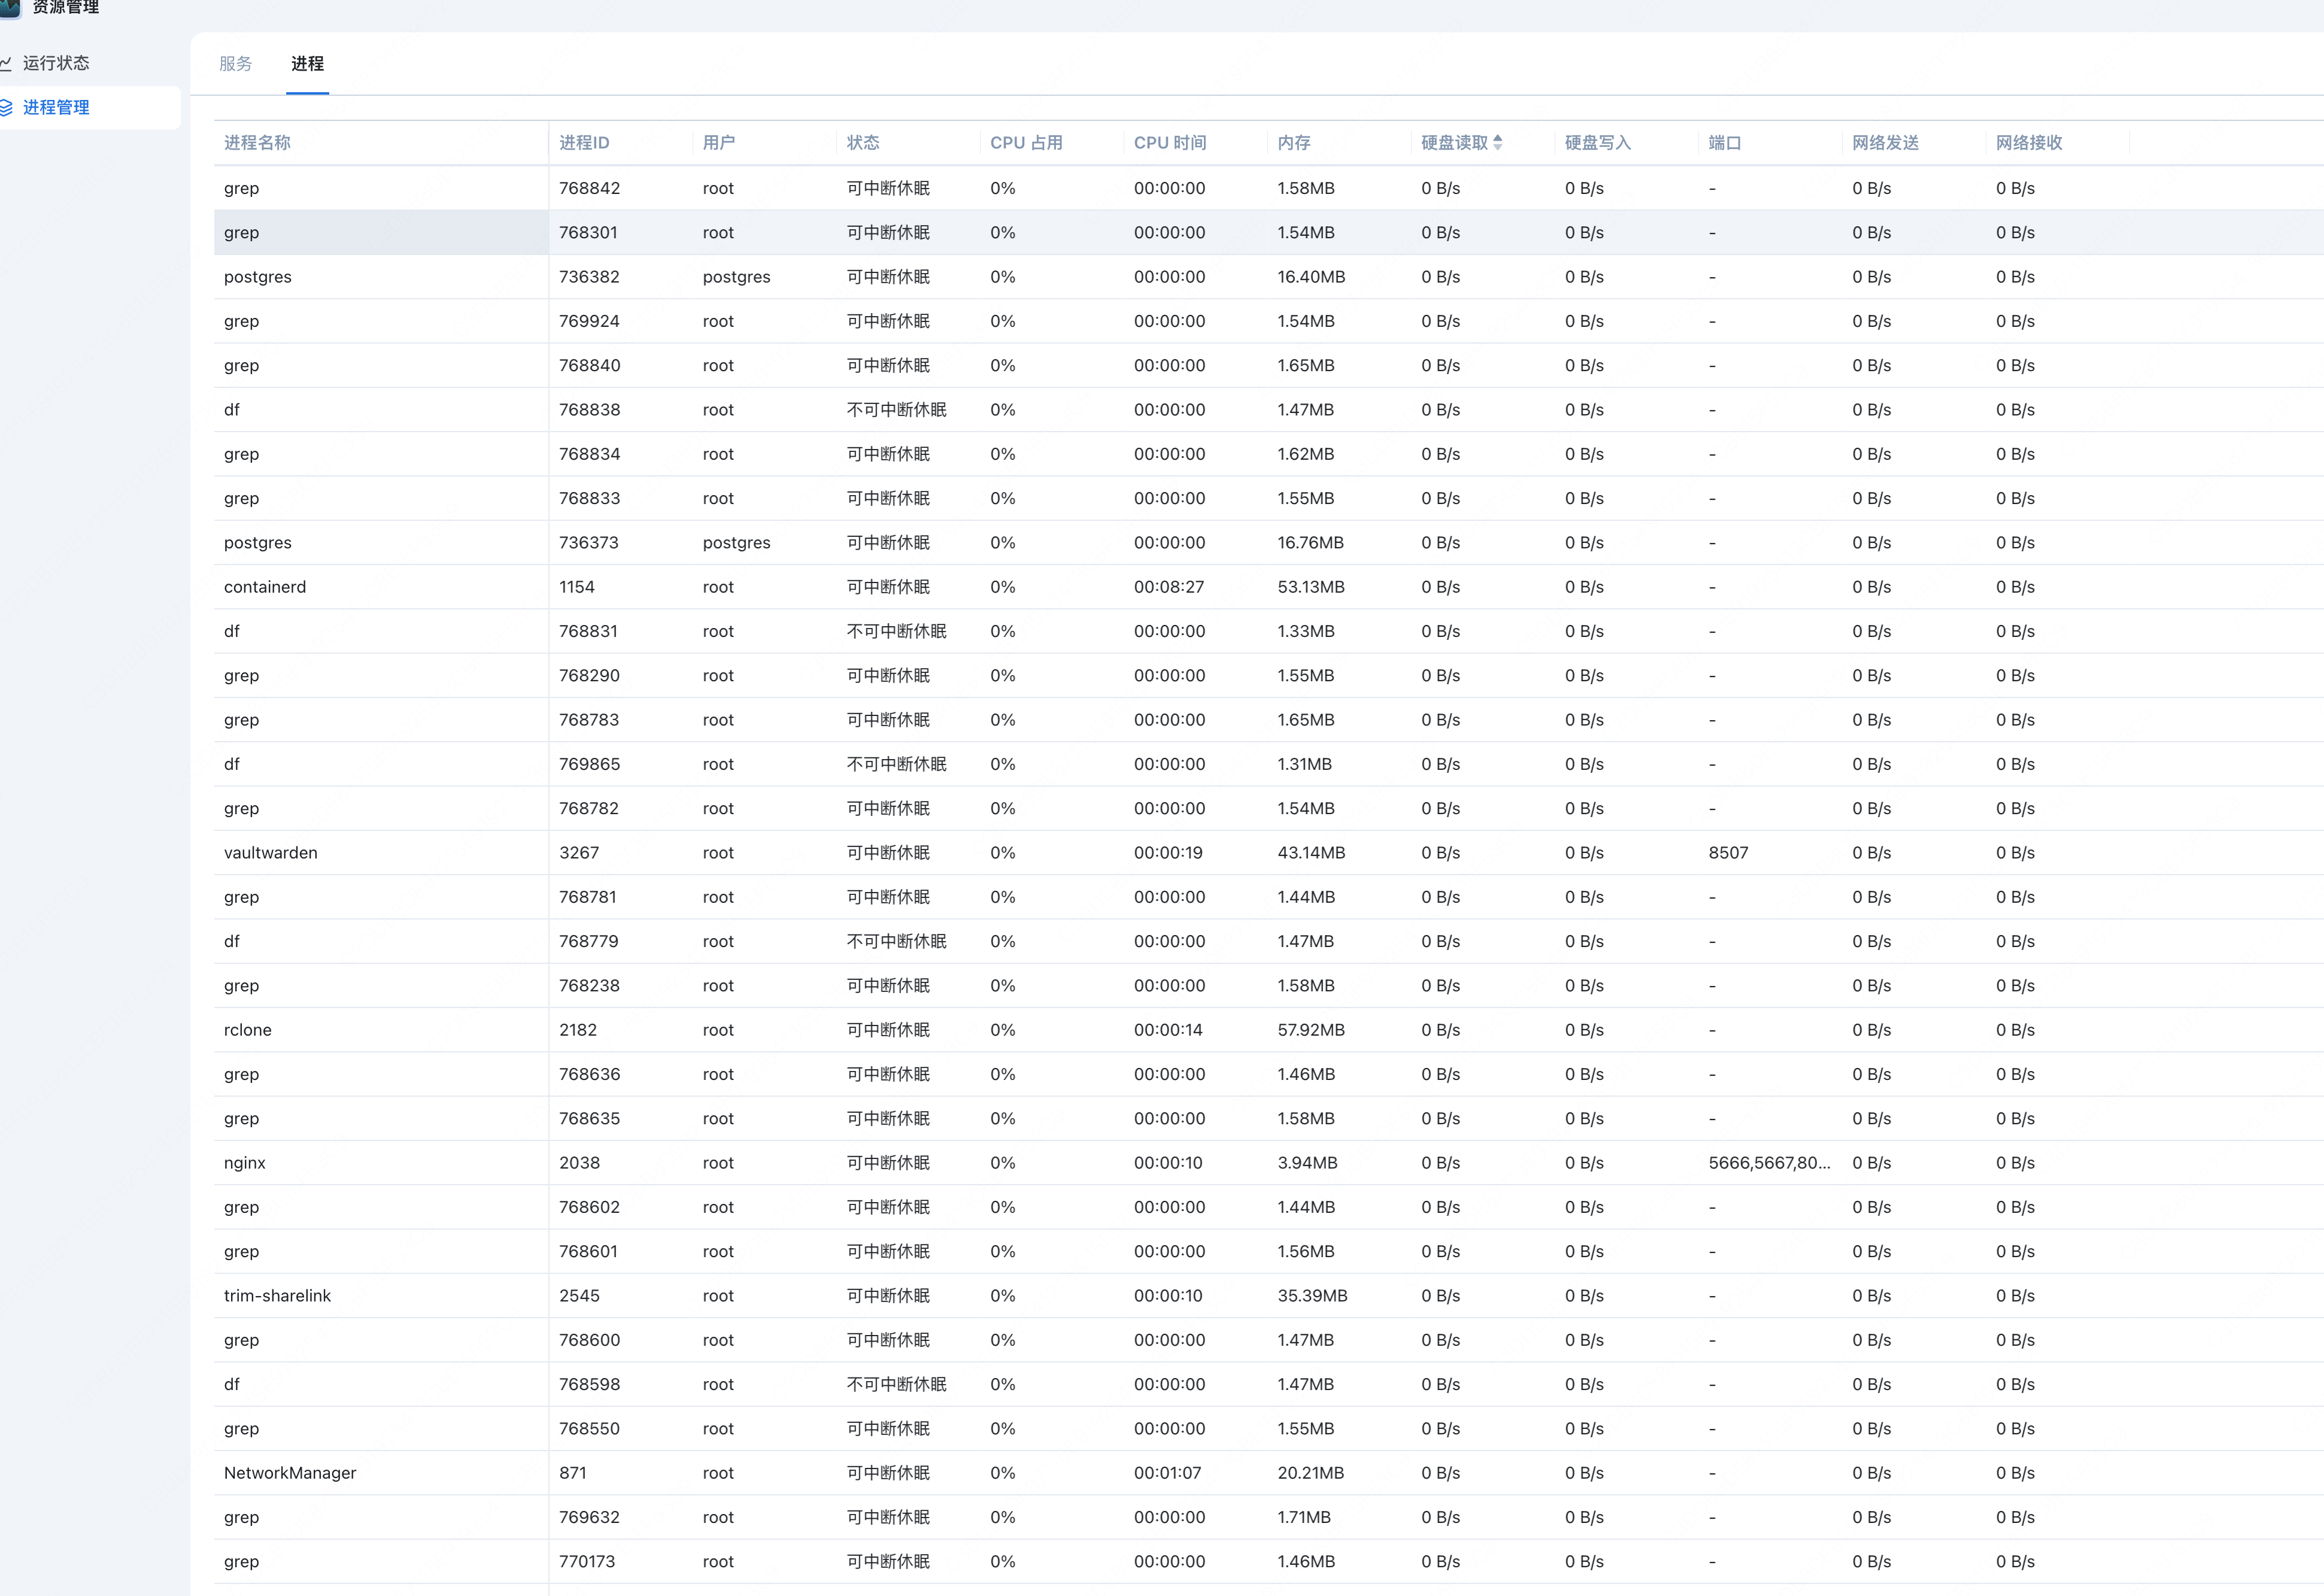The width and height of the screenshot is (2324, 1596).
Task: Select the containerd process row
Action: 265,587
